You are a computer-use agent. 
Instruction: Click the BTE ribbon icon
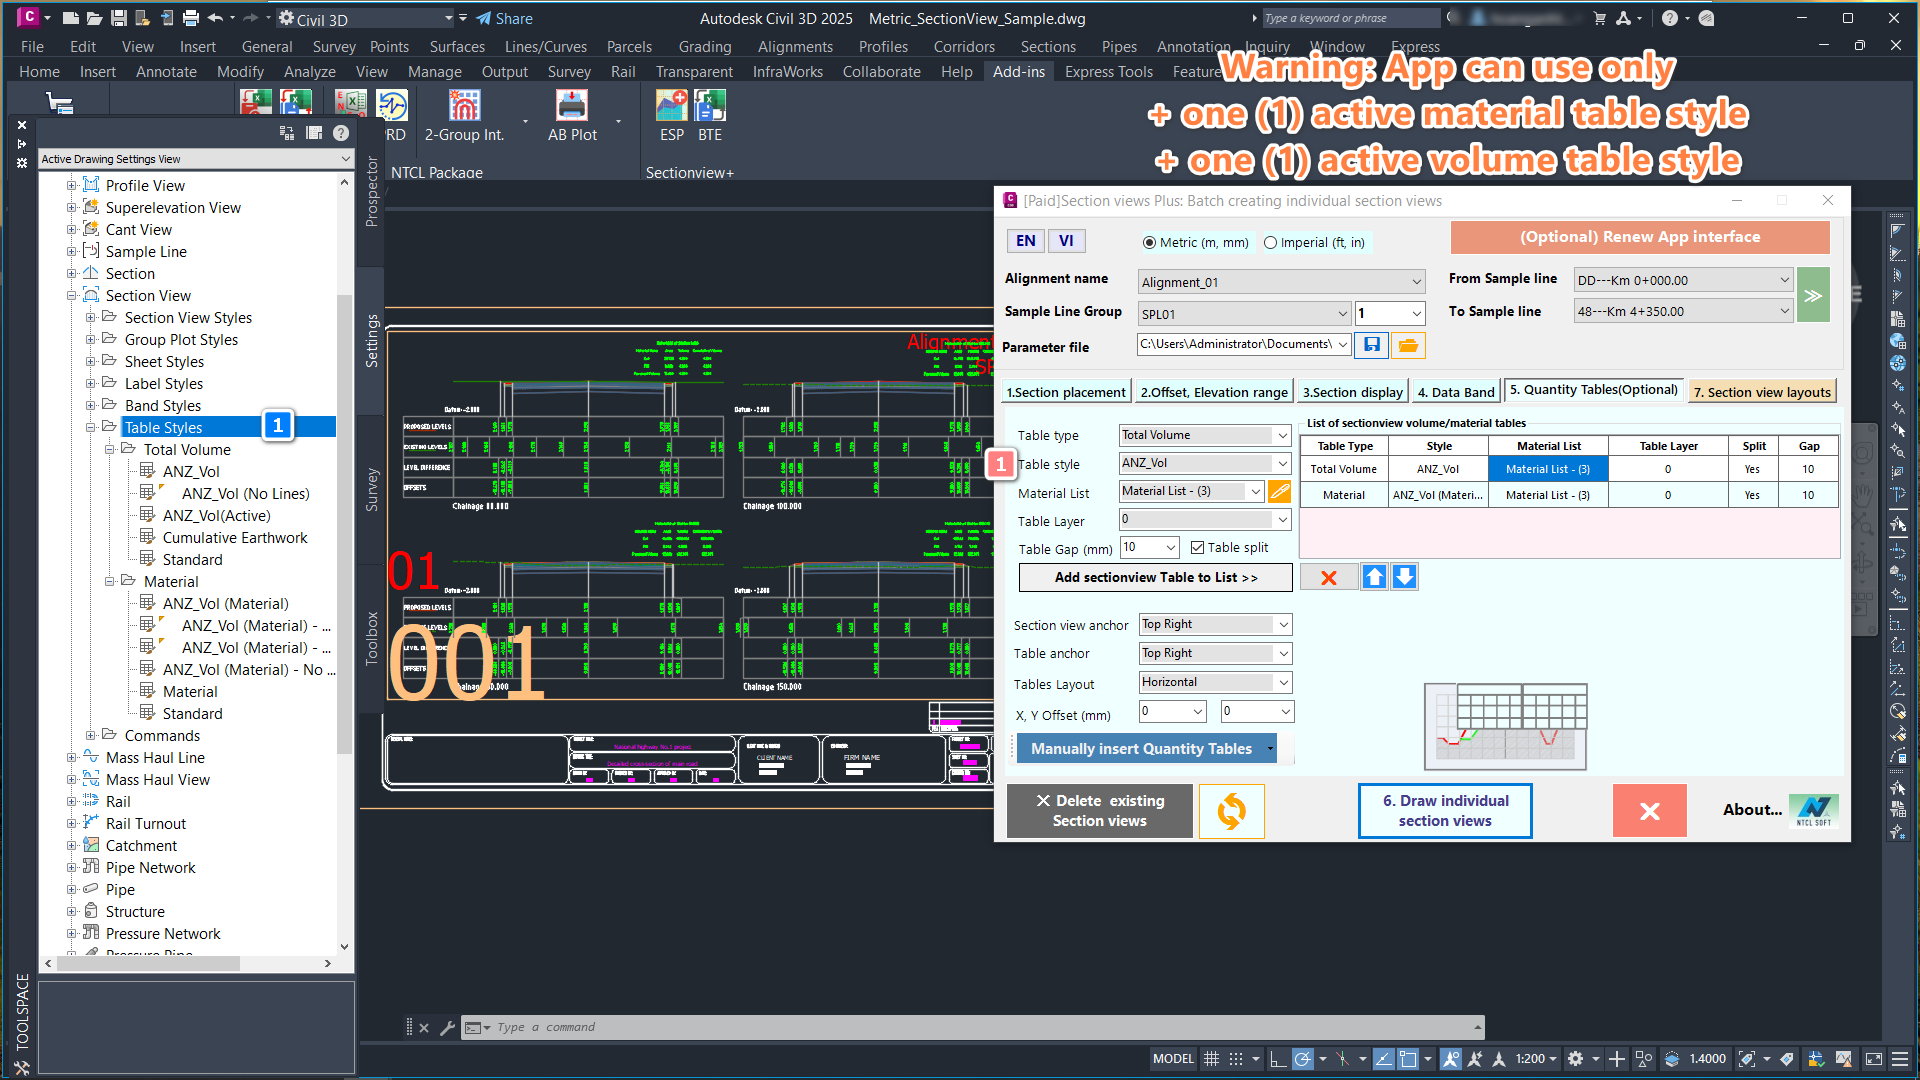(709, 107)
